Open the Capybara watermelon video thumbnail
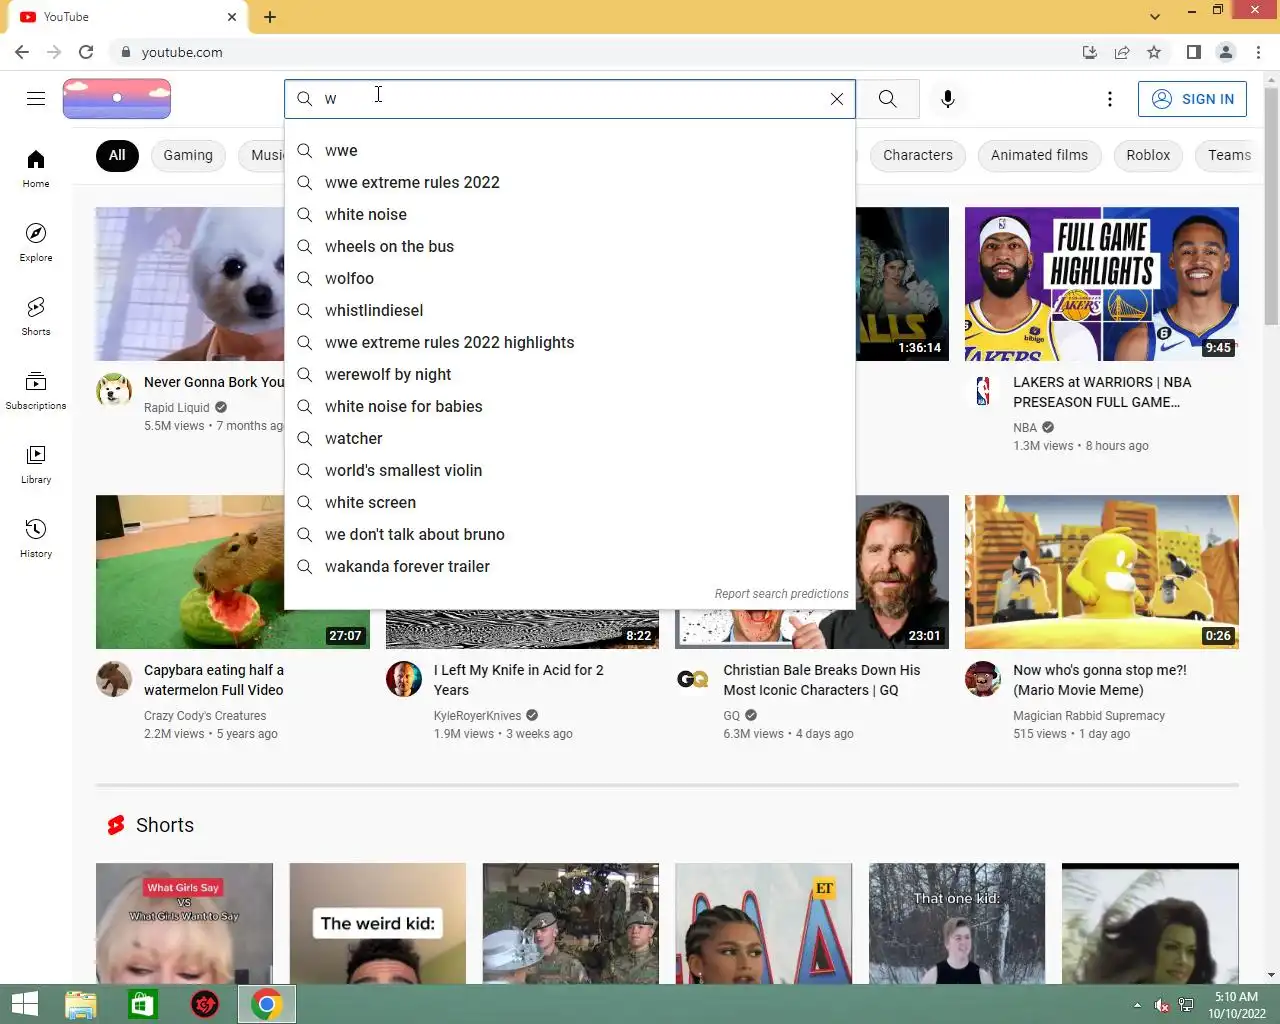This screenshot has height=1024, width=1280. tap(233, 572)
